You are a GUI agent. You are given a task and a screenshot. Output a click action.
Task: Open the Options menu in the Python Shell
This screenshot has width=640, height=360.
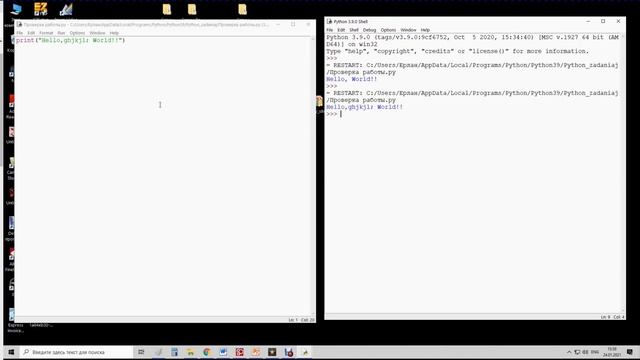click(388, 30)
